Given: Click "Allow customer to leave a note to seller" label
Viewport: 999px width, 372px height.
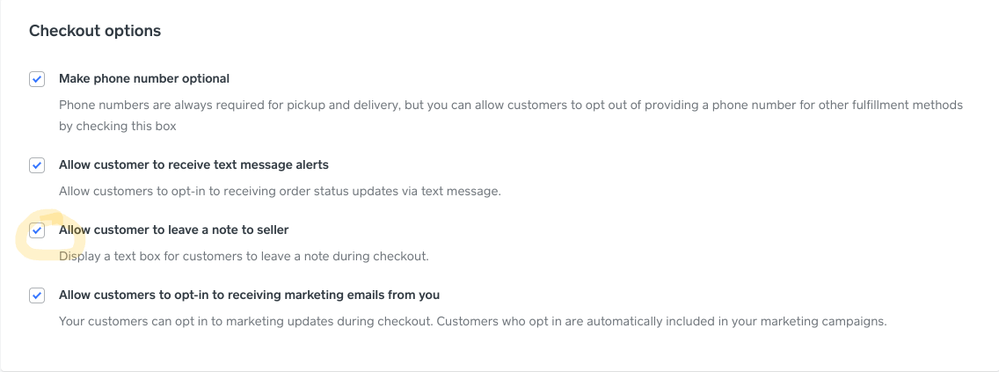Looking at the screenshot, I should point(173,230).
